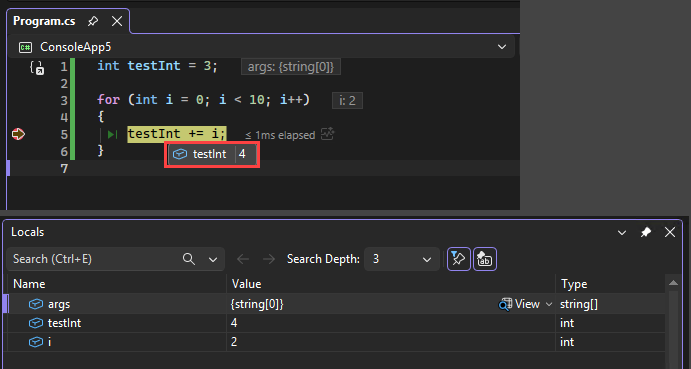This screenshot has height=369, width=691.
Task: Click the '≤ 1ms elapsed' perf tip
Action: pos(280,135)
